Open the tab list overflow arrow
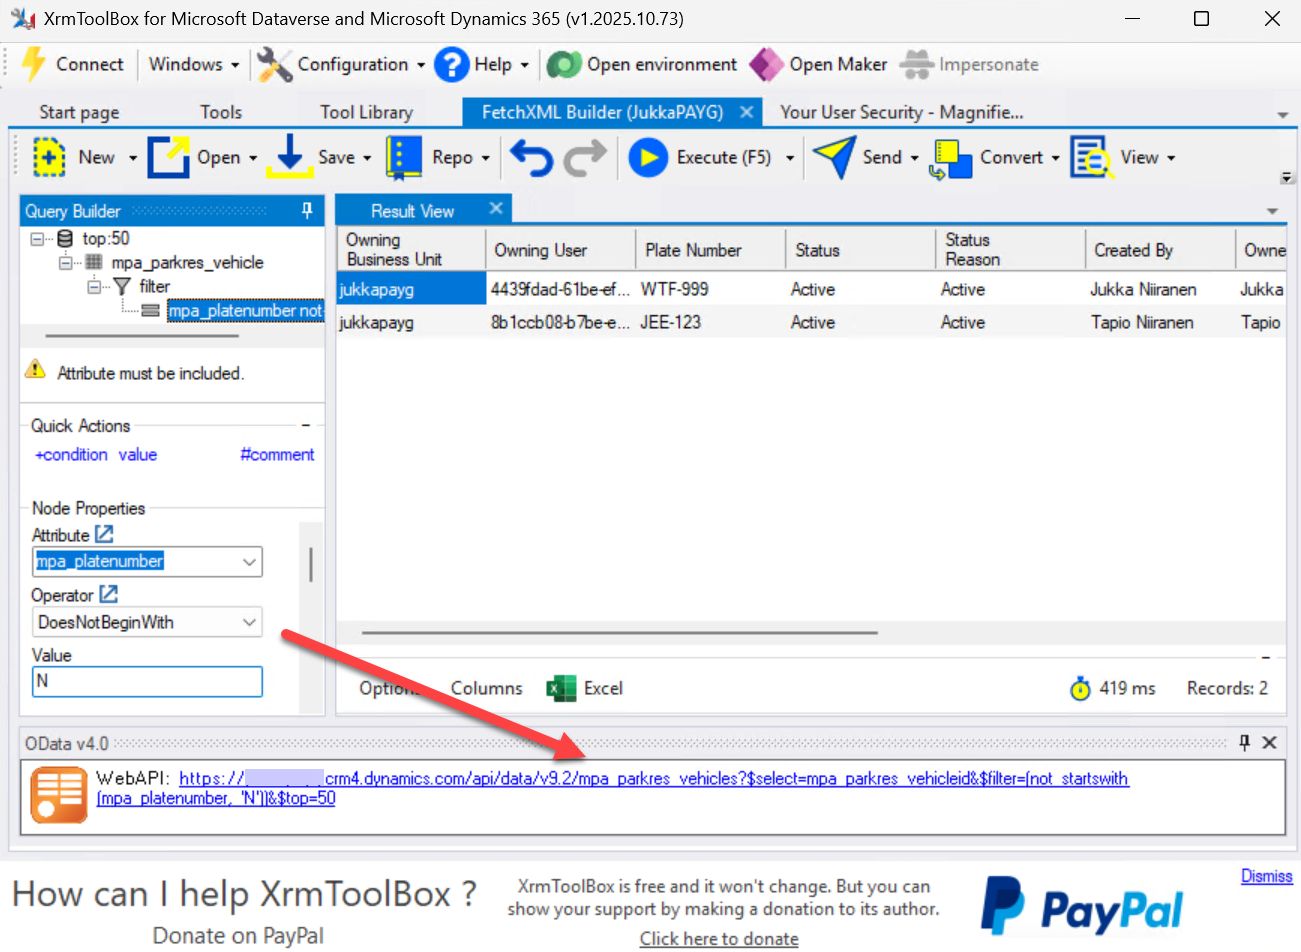This screenshot has height=952, width=1301. [x=1283, y=114]
